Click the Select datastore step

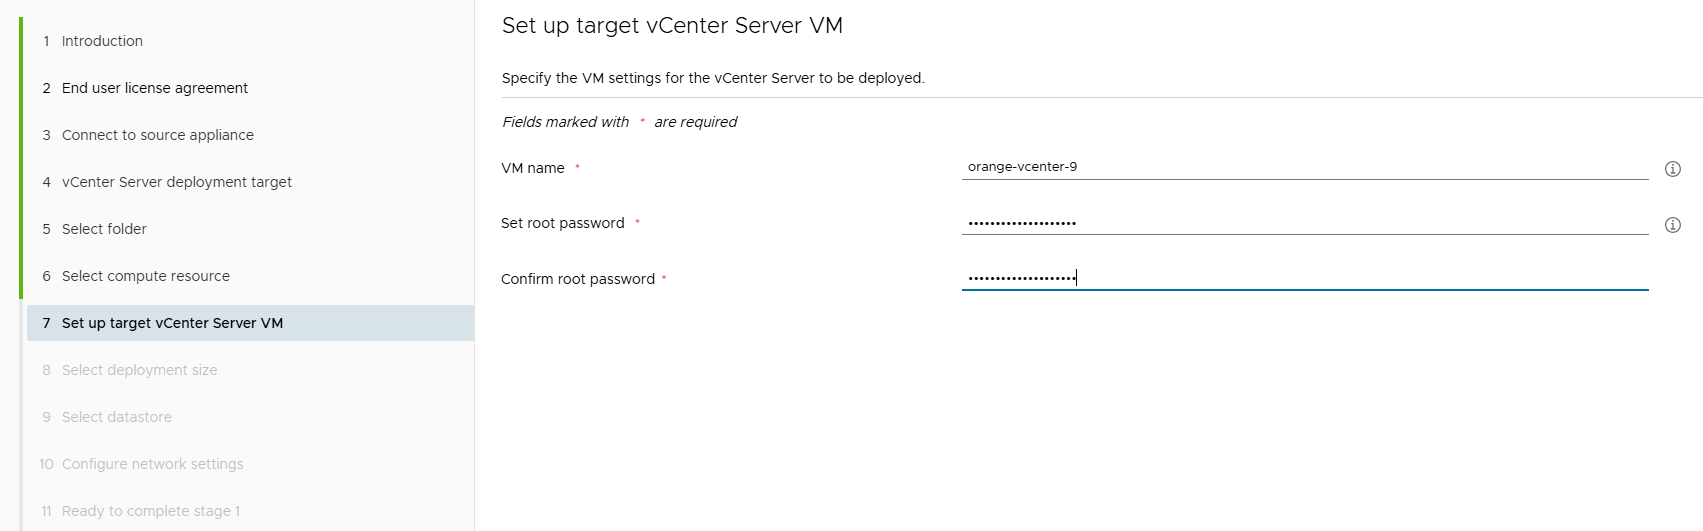[x=117, y=417]
